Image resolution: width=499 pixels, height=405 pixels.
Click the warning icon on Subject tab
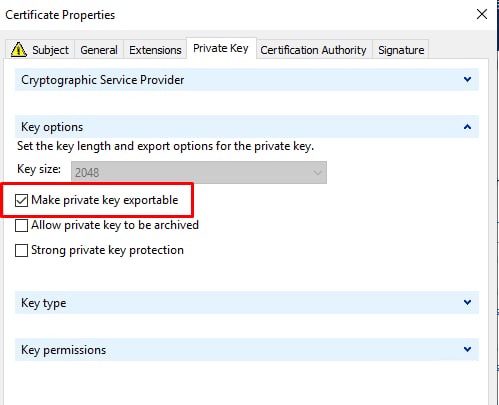coord(19,49)
